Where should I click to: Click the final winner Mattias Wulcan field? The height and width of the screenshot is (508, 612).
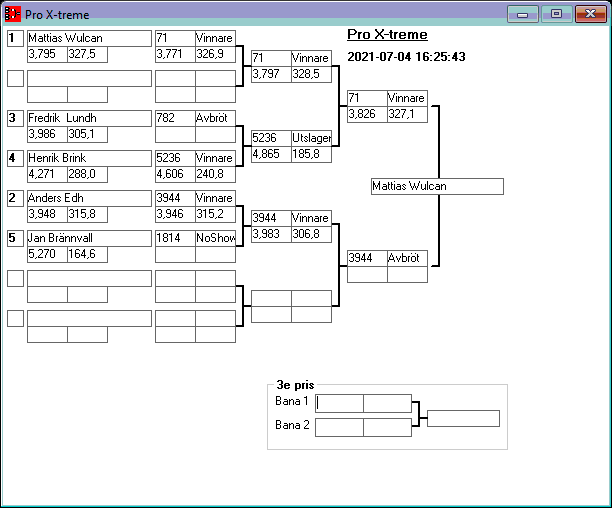point(436,186)
